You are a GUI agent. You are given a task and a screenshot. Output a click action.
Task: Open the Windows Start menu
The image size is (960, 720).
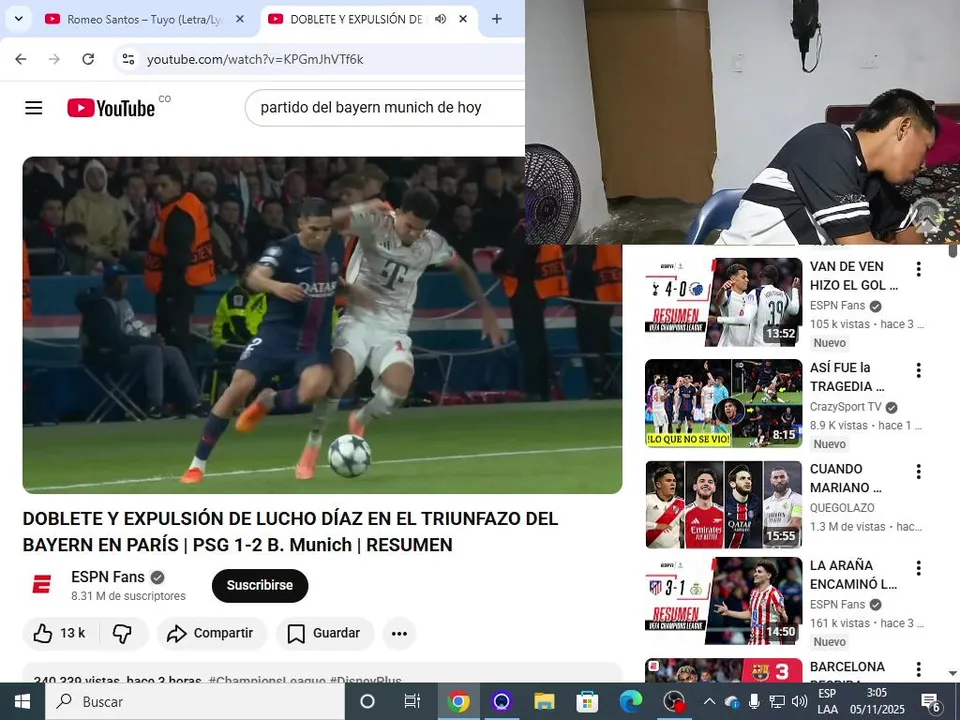[x=22, y=702]
